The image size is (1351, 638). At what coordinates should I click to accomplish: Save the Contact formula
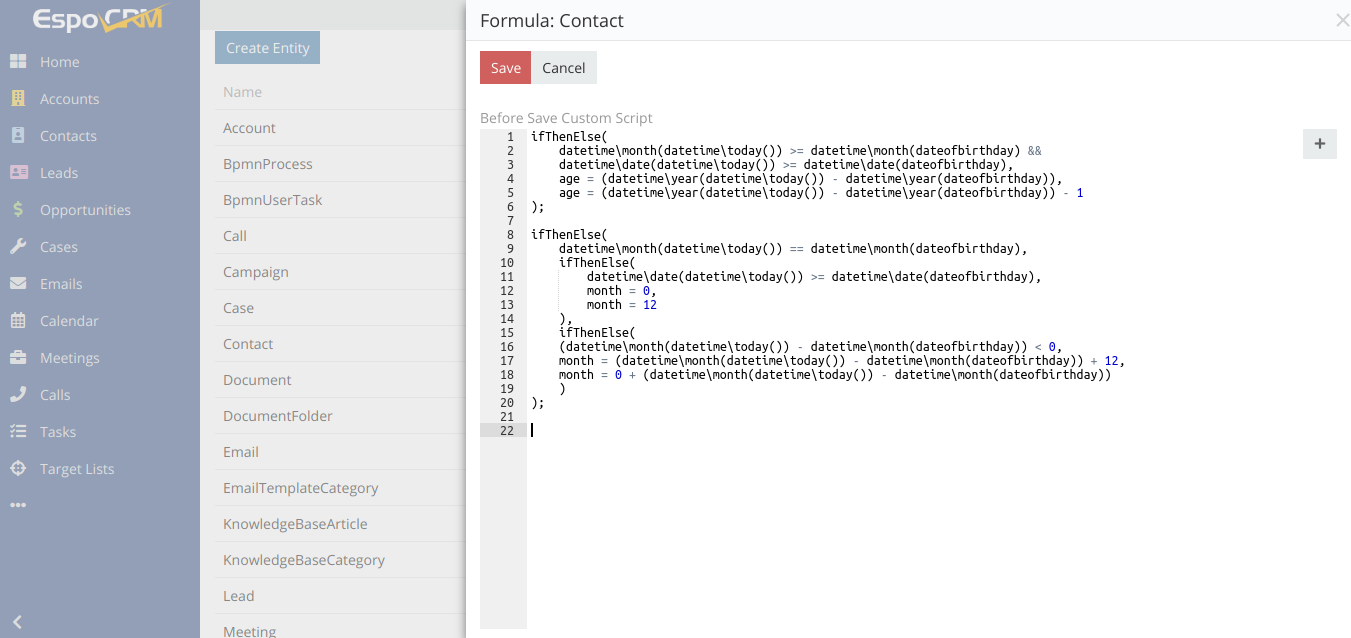pyautogui.click(x=505, y=68)
